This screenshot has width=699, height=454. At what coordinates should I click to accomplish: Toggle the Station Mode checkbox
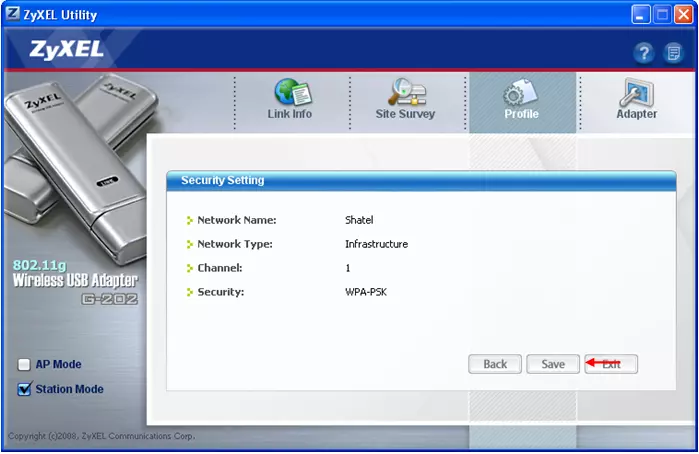pyautogui.click(x=24, y=389)
